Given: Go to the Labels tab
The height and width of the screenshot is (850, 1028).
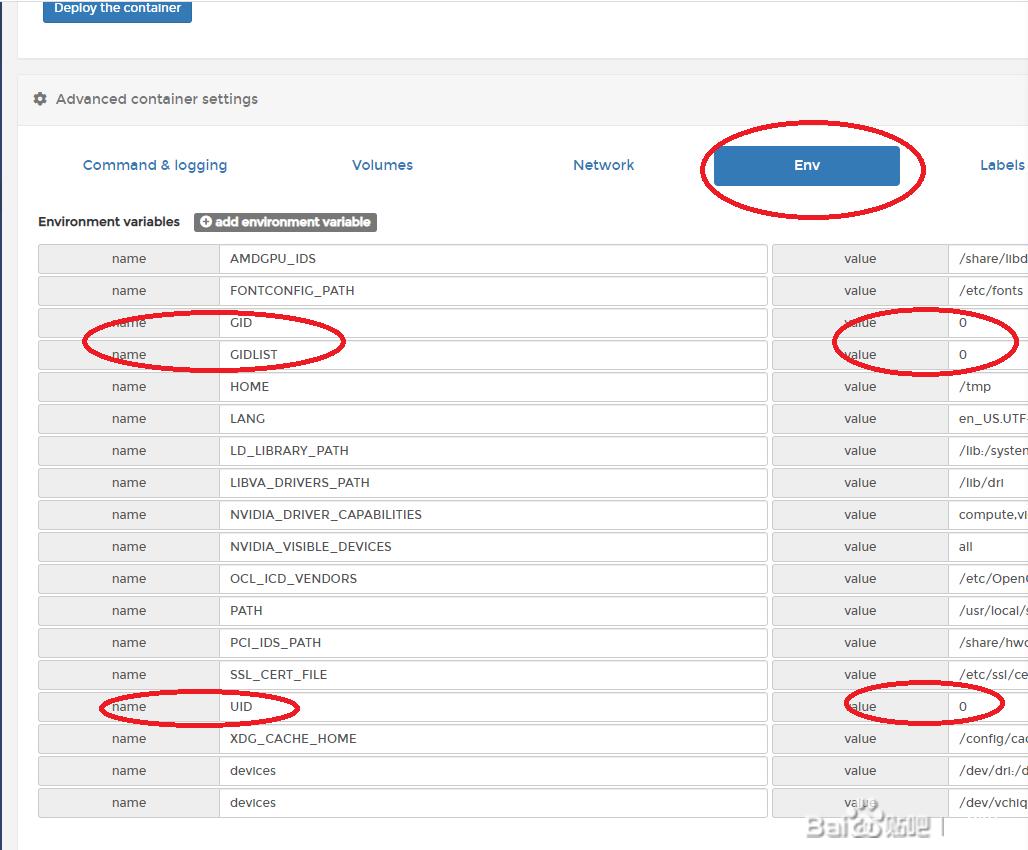Looking at the screenshot, I should point(1001,165).
